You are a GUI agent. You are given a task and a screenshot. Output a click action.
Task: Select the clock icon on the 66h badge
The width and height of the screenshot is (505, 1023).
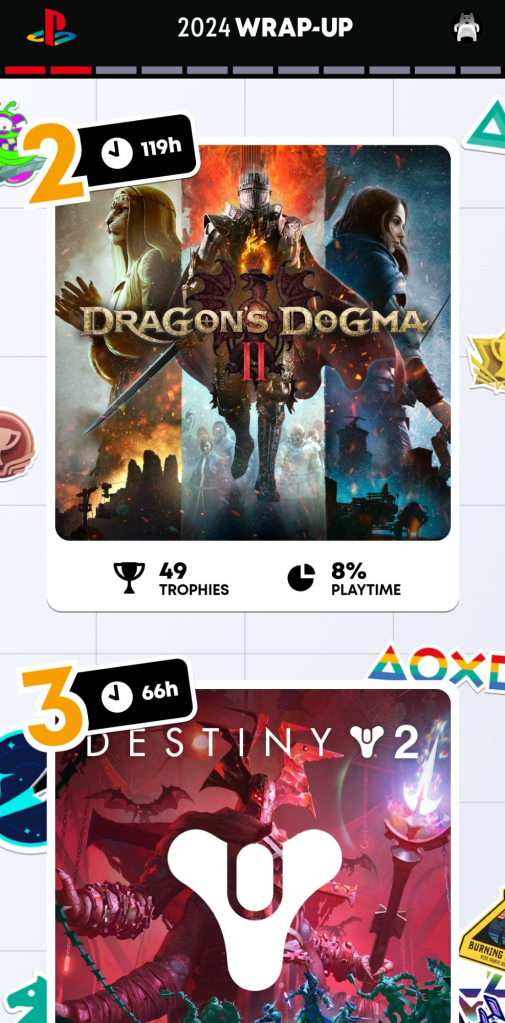(x=117, y=696)
